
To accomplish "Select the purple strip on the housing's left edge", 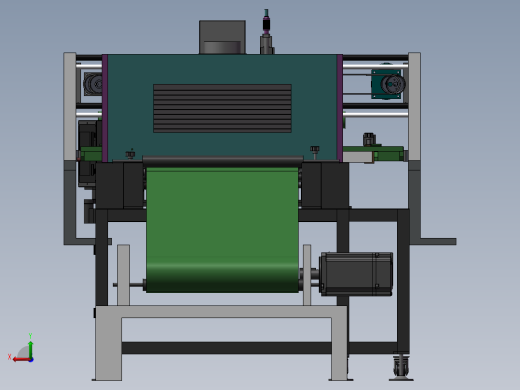I will pos(105,108).
